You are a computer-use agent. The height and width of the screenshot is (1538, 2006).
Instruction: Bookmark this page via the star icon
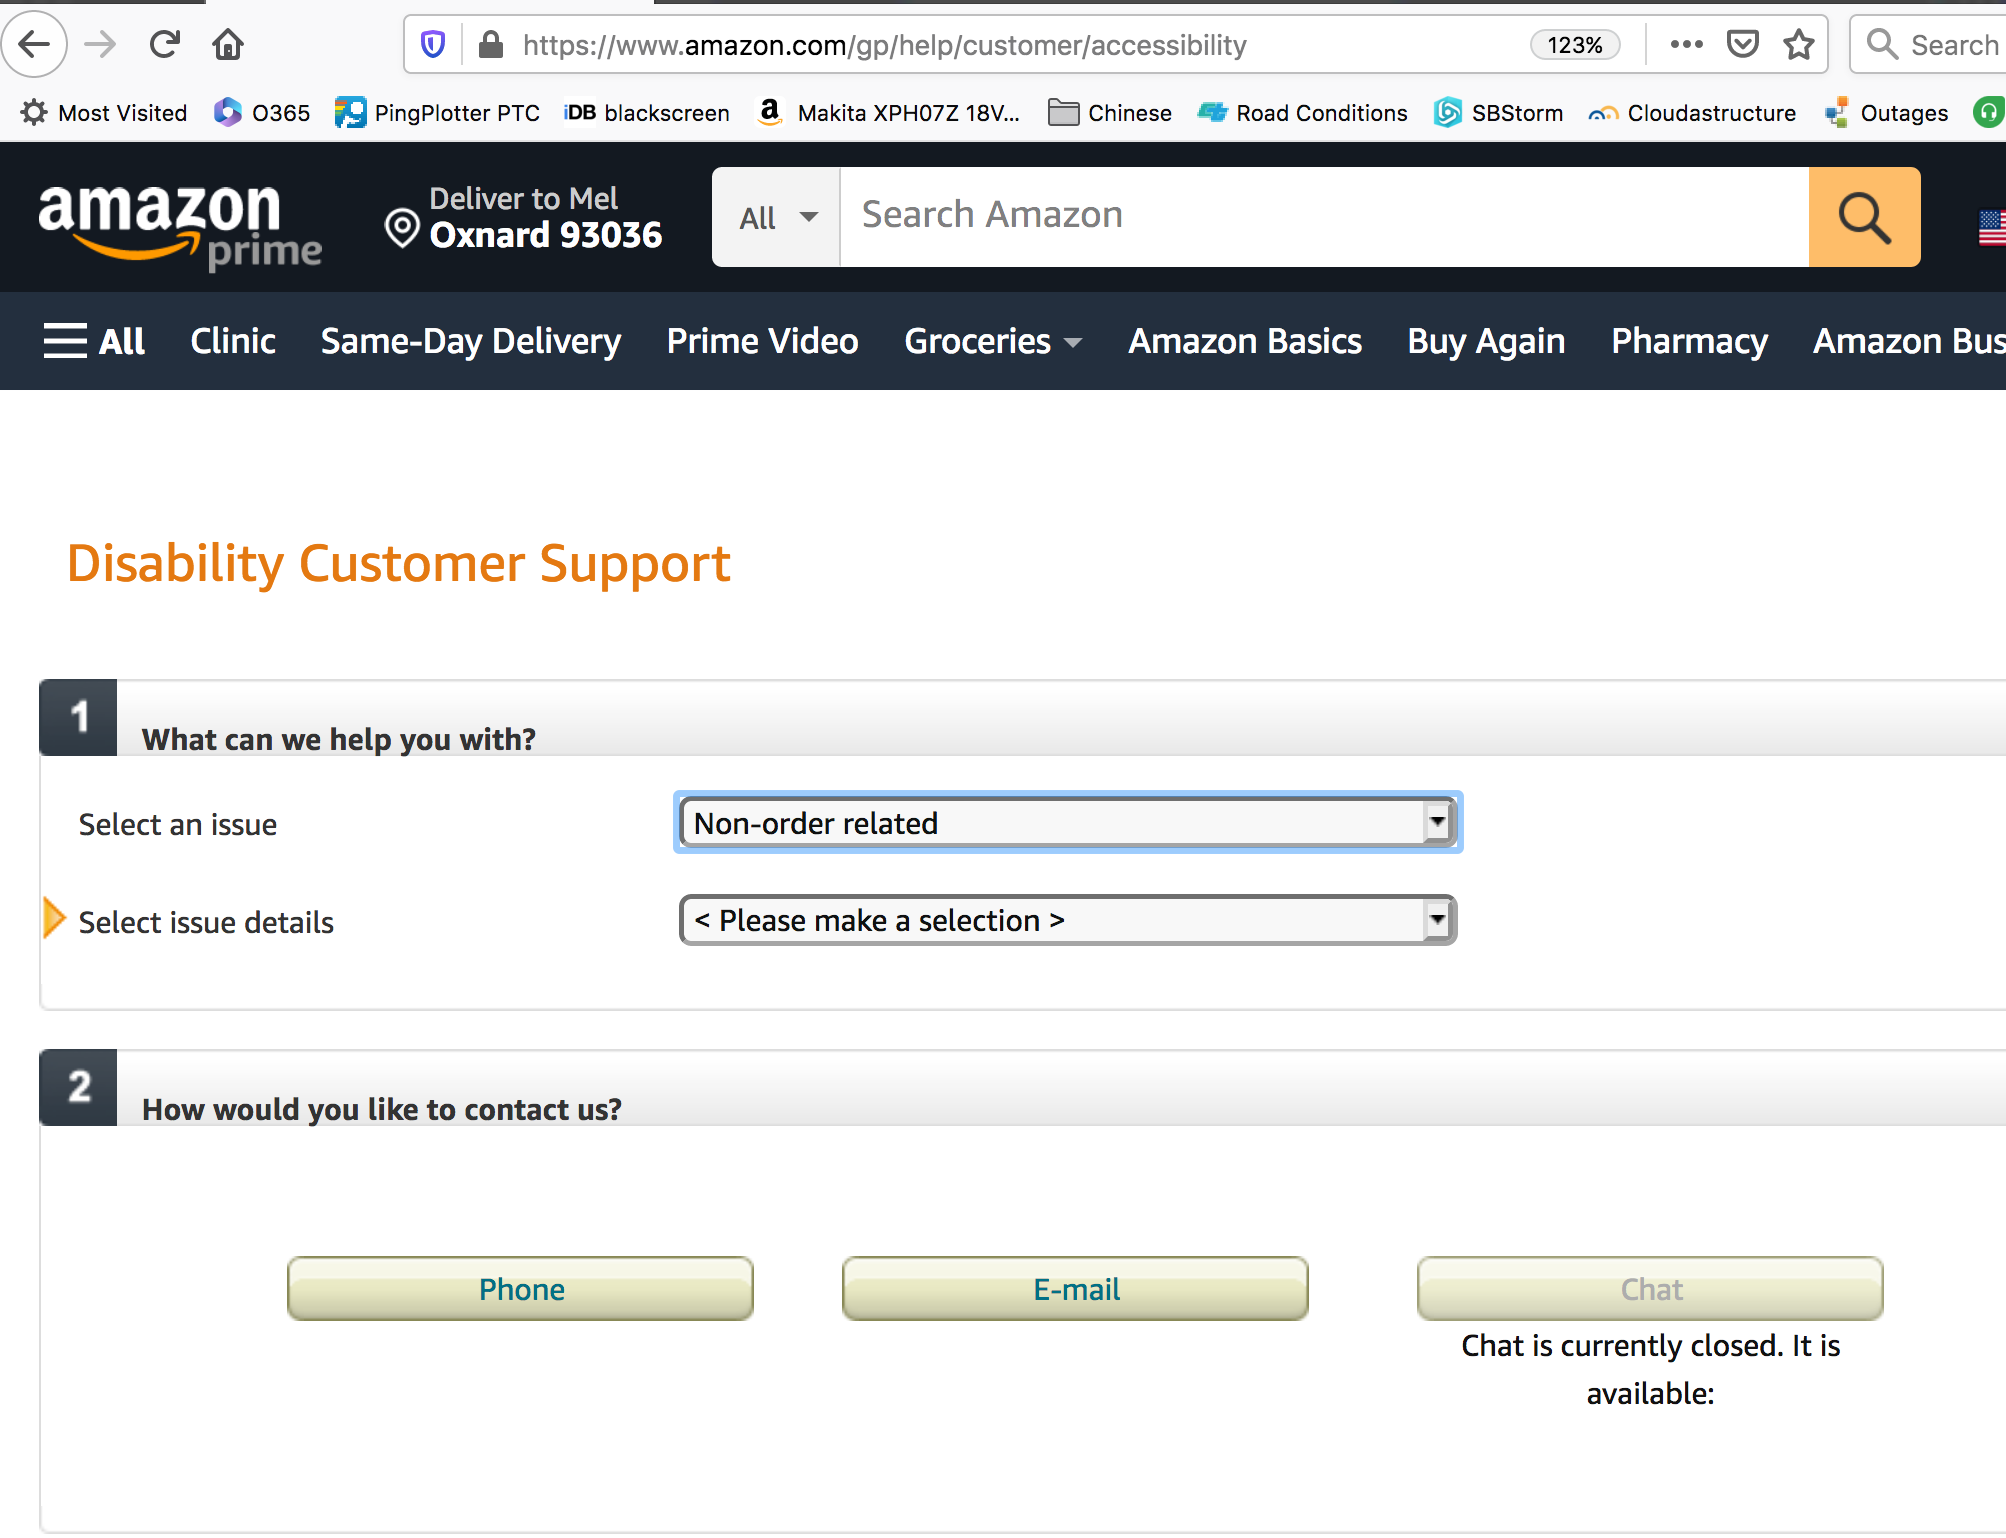pyautogui.click(x=1798, y=44)
